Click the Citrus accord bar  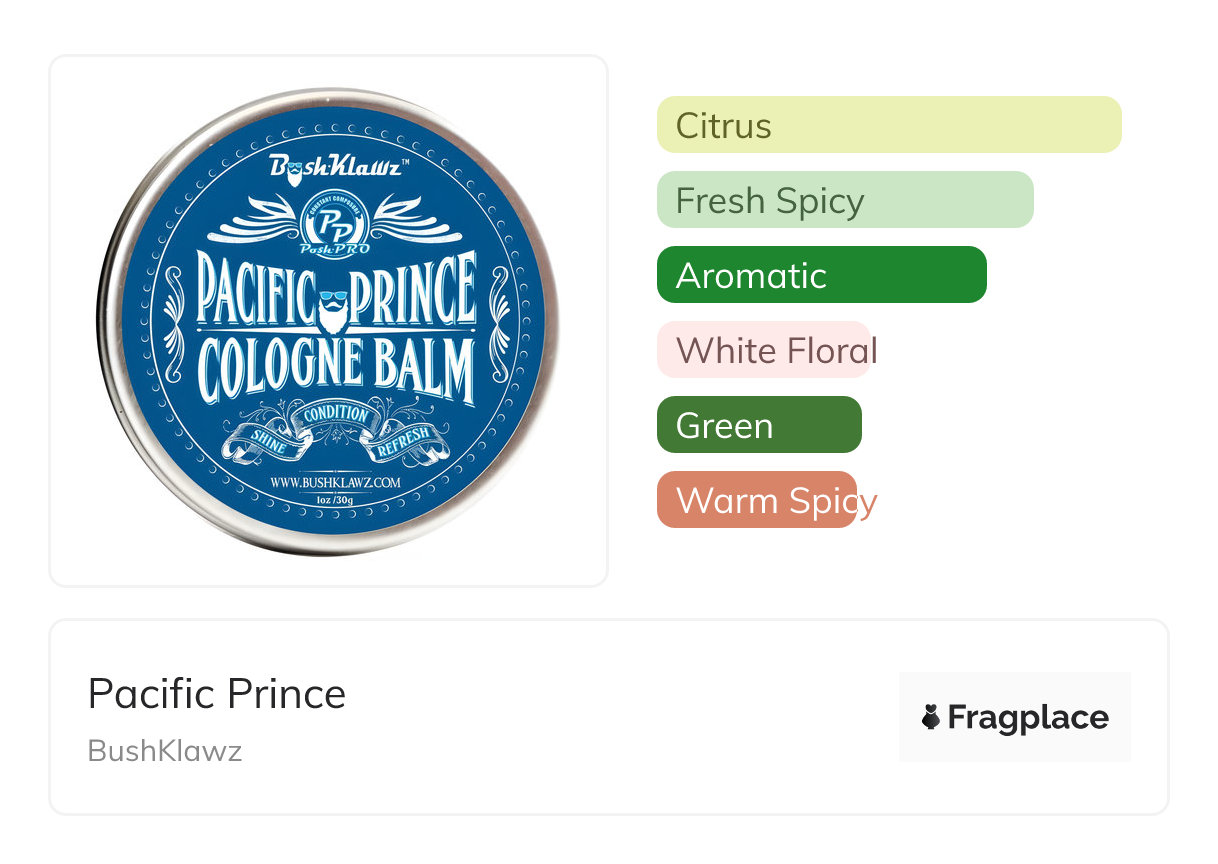(888, 125)
